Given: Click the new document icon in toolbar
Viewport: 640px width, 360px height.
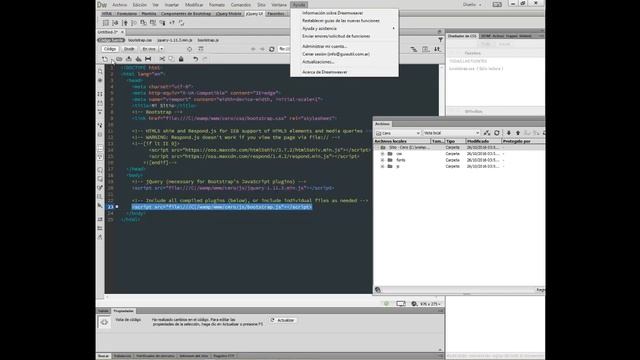Looking at the screenshot, I should [x=105, y=59].
